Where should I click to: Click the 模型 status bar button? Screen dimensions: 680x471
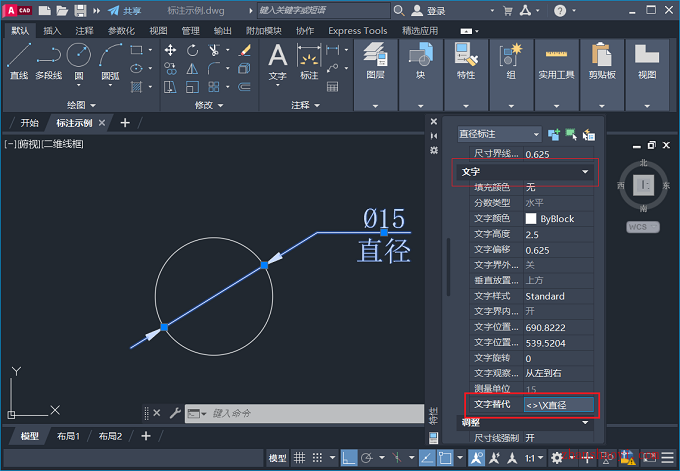(x=278, y=458)
